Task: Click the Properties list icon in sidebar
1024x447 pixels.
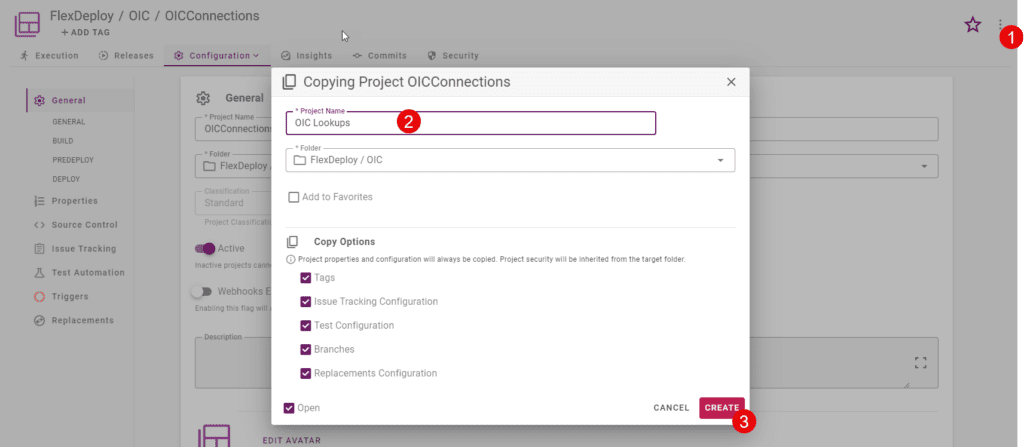Action: [39, 201]
